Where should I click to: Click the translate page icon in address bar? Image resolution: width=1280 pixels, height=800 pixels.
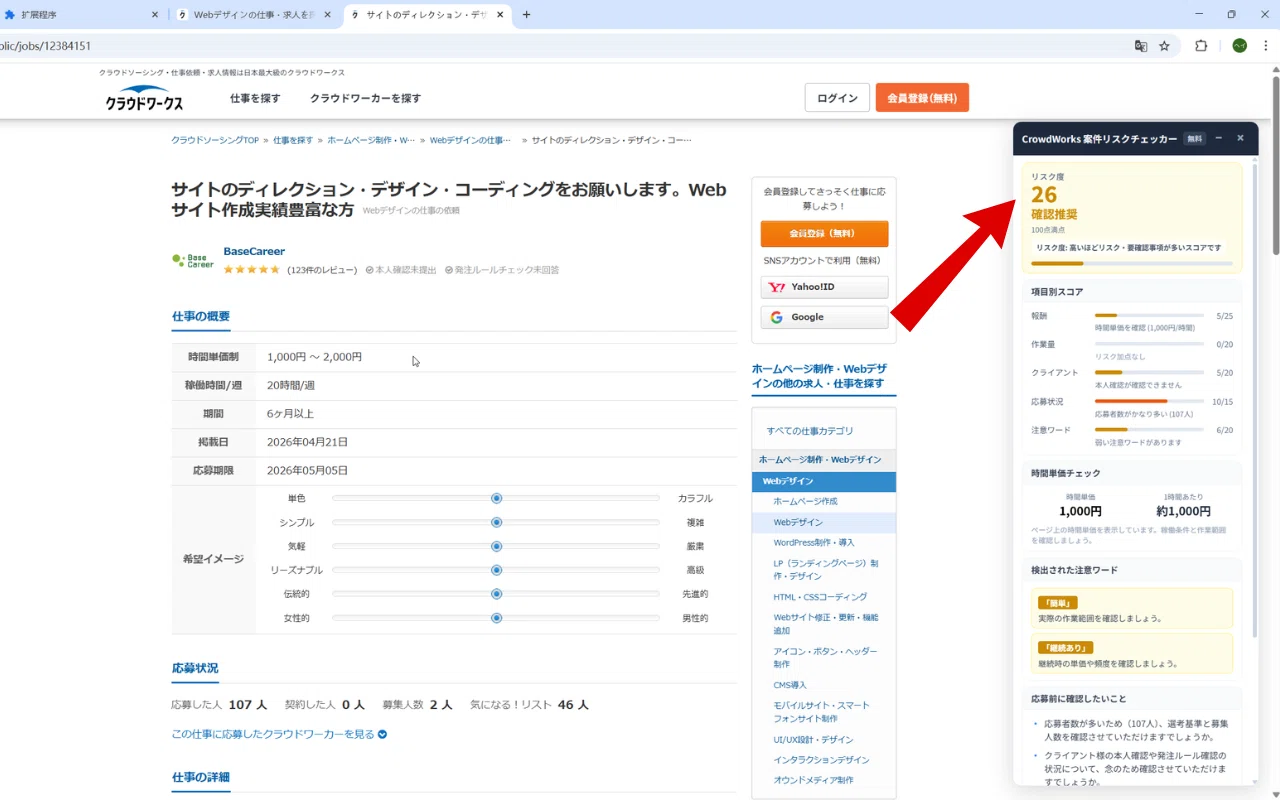pyautogui.click(x=1141, y=46)
